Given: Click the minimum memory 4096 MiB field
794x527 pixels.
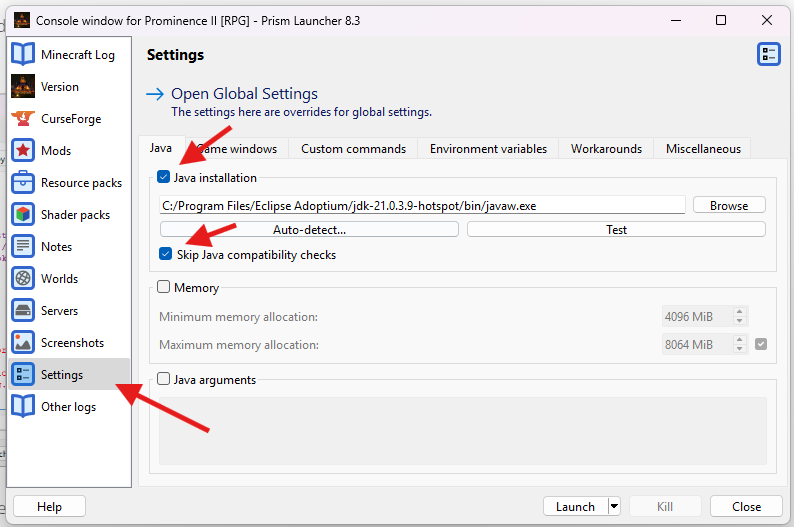Looking at the screenshot, I should click(x=697, y=316).
